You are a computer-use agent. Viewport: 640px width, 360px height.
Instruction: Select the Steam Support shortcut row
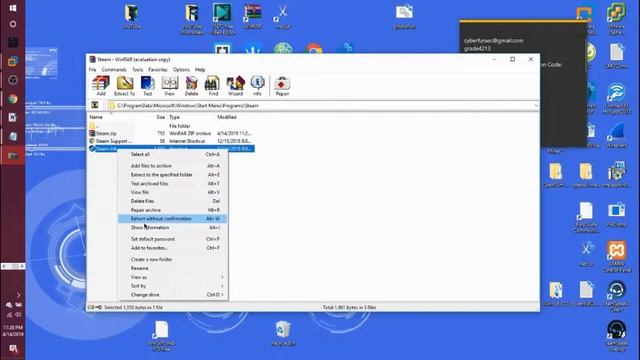click(171, 141)
